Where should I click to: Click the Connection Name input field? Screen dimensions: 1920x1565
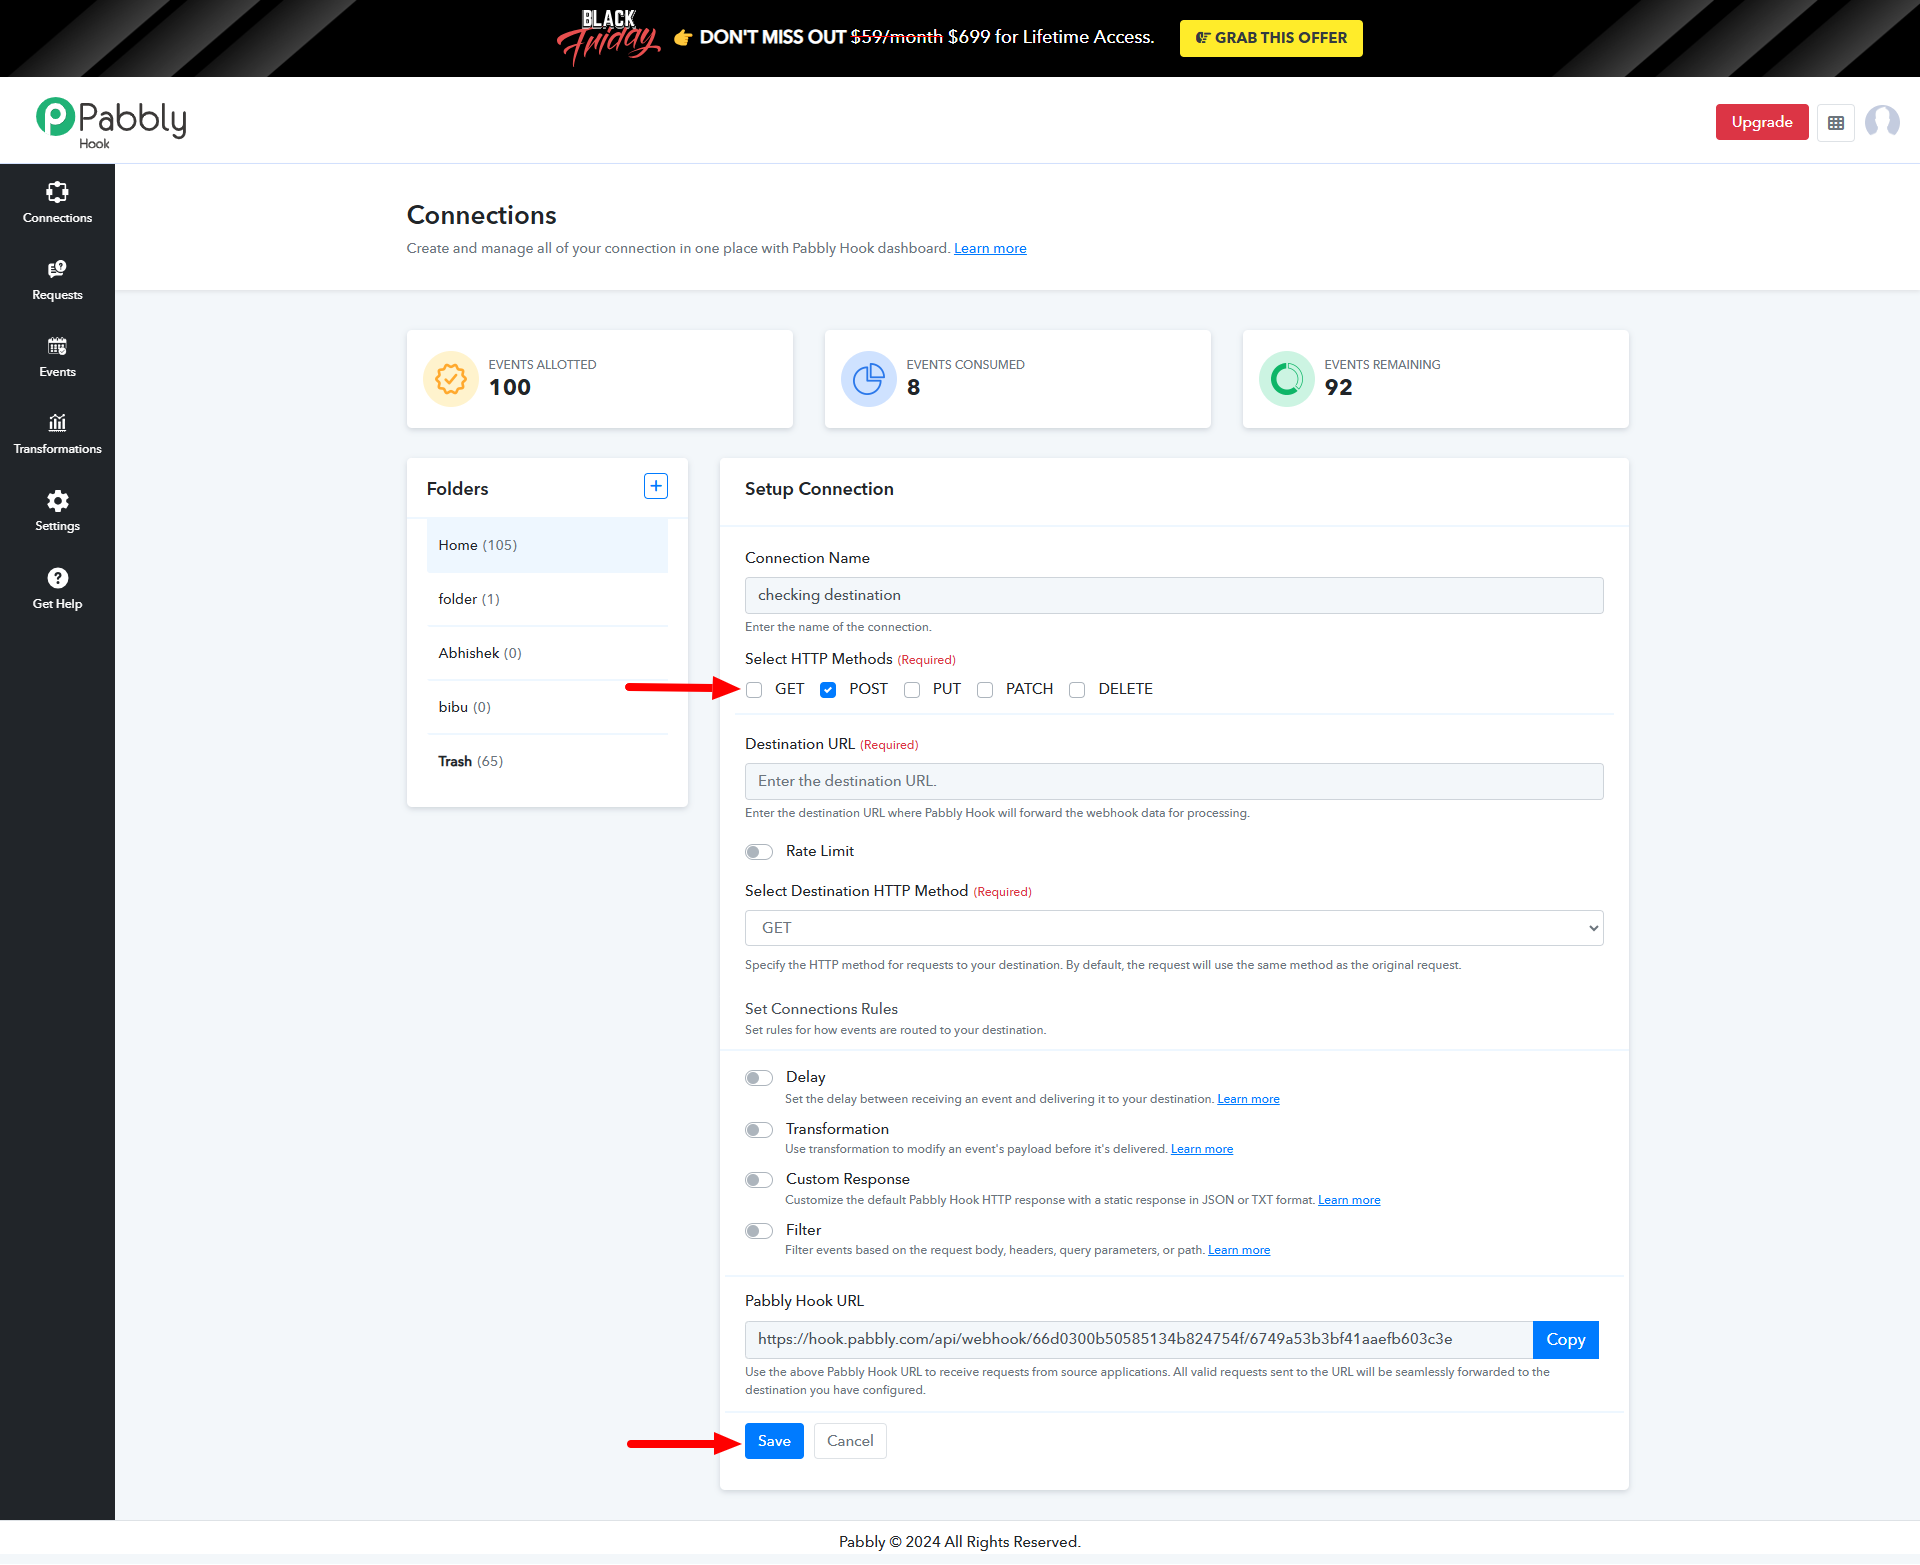tap(1174, 595)
